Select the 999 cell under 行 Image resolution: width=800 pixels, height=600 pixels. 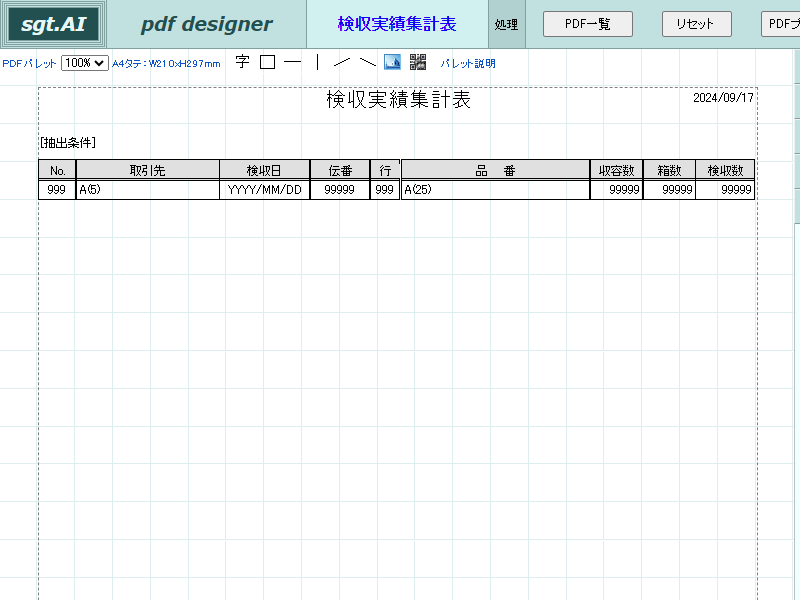pos(385,190)
